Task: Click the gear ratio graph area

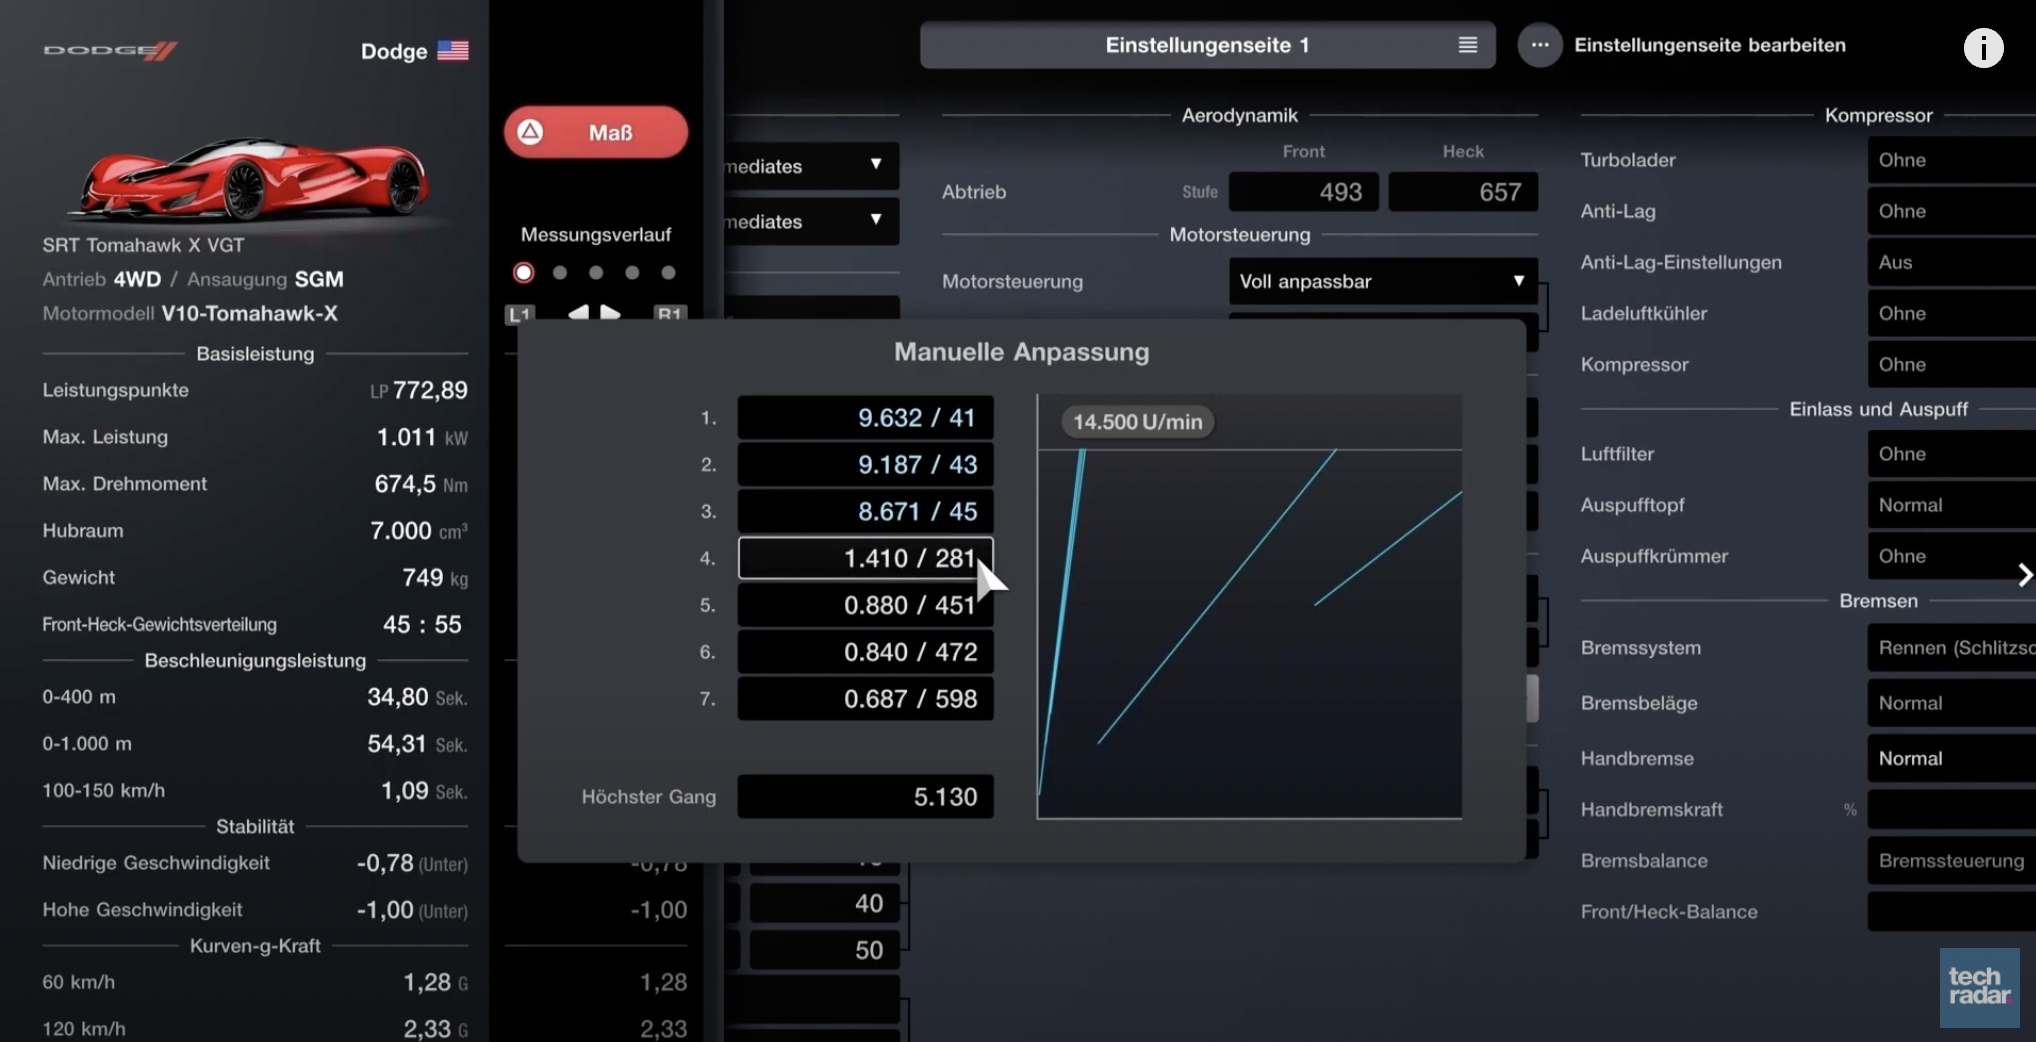Action: [x=1250, y=606]
